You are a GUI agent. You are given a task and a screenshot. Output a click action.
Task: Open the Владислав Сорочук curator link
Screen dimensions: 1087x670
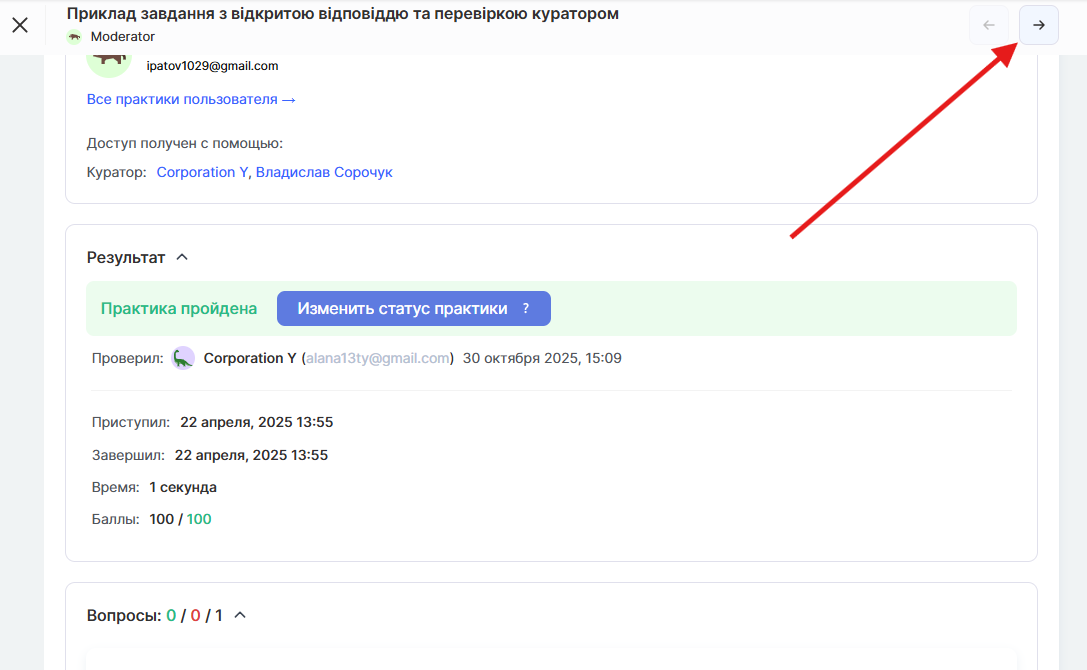tap(324, 172)
